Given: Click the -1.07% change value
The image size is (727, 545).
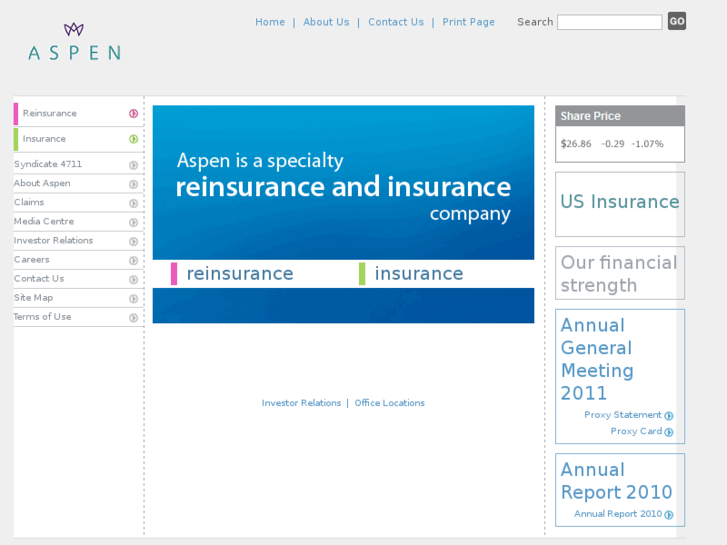Looking at the screenshot, I should [647, 144].
